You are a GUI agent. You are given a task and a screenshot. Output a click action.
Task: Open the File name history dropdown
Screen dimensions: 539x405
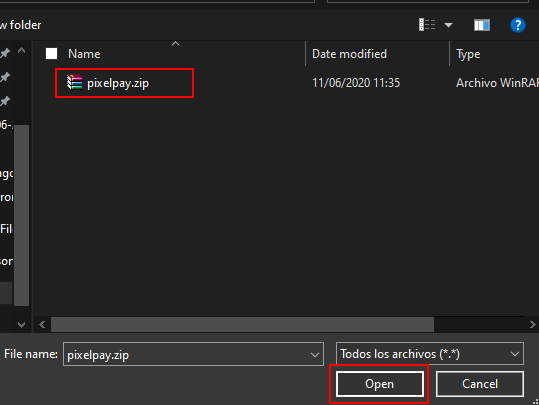tap(315, 354)
